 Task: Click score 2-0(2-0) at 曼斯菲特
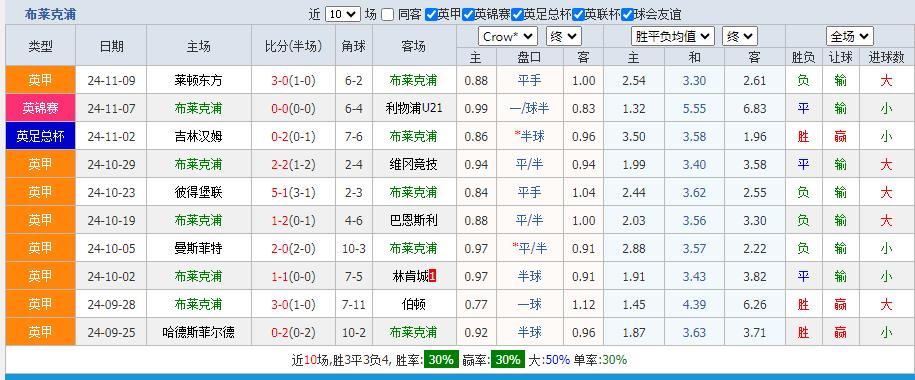pos(293,248)
